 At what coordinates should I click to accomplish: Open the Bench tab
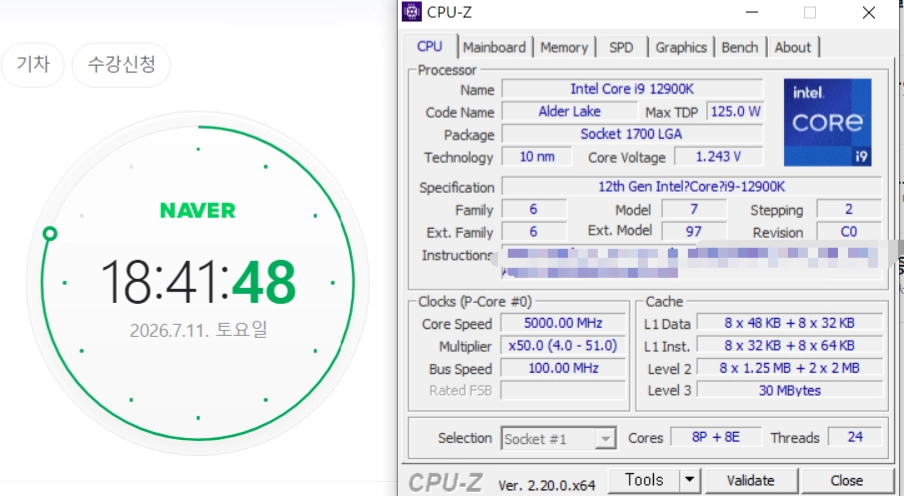[x=740, y=47]
